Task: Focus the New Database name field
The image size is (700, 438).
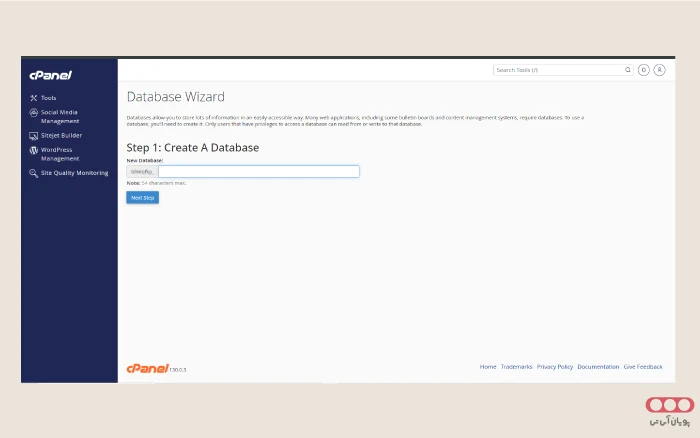Action: (x=259, y=171)
